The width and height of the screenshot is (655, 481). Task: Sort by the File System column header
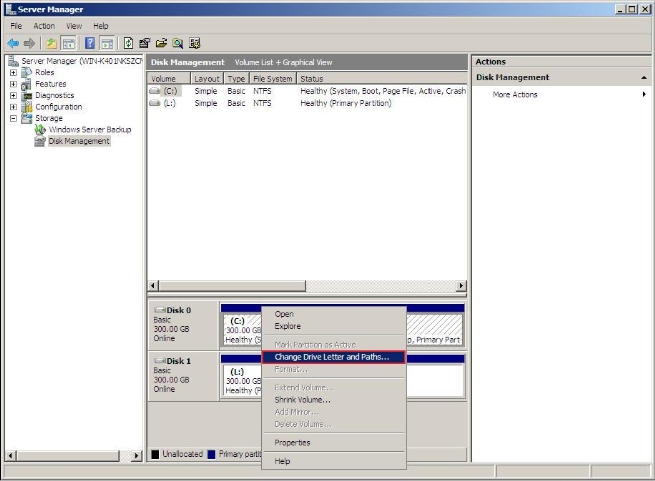(x=273, y=79)
